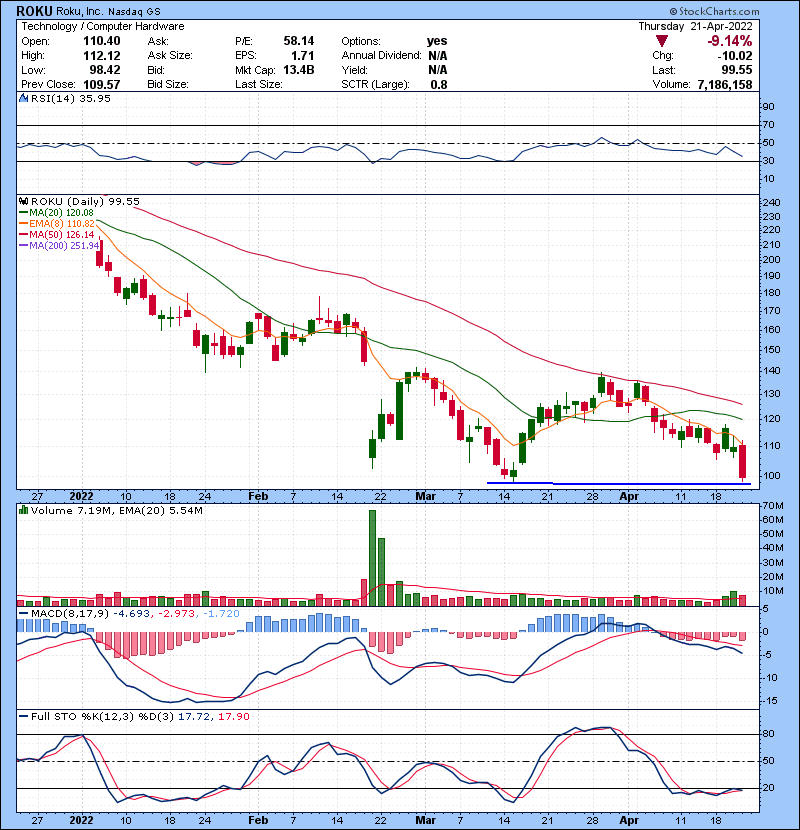Click the Volume value 7,186,158

(x=725, y=85)
